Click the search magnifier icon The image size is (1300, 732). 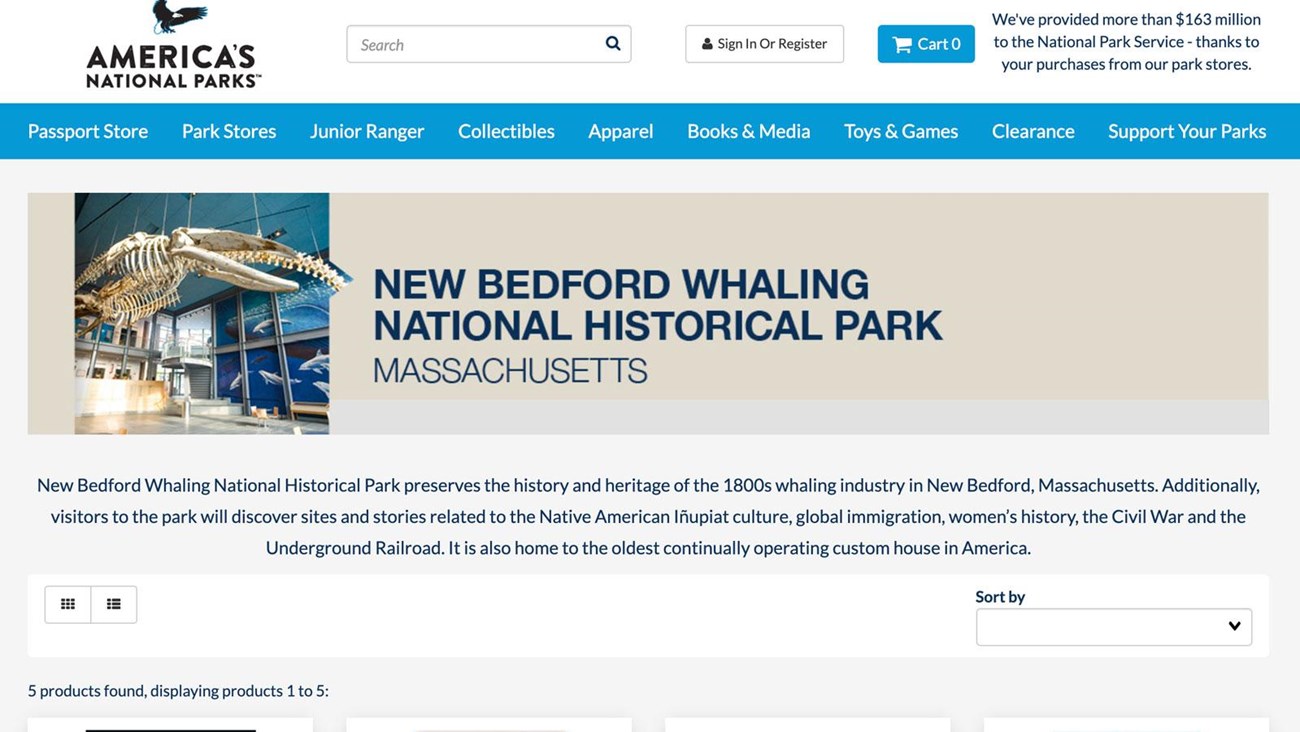pos(613,44)
